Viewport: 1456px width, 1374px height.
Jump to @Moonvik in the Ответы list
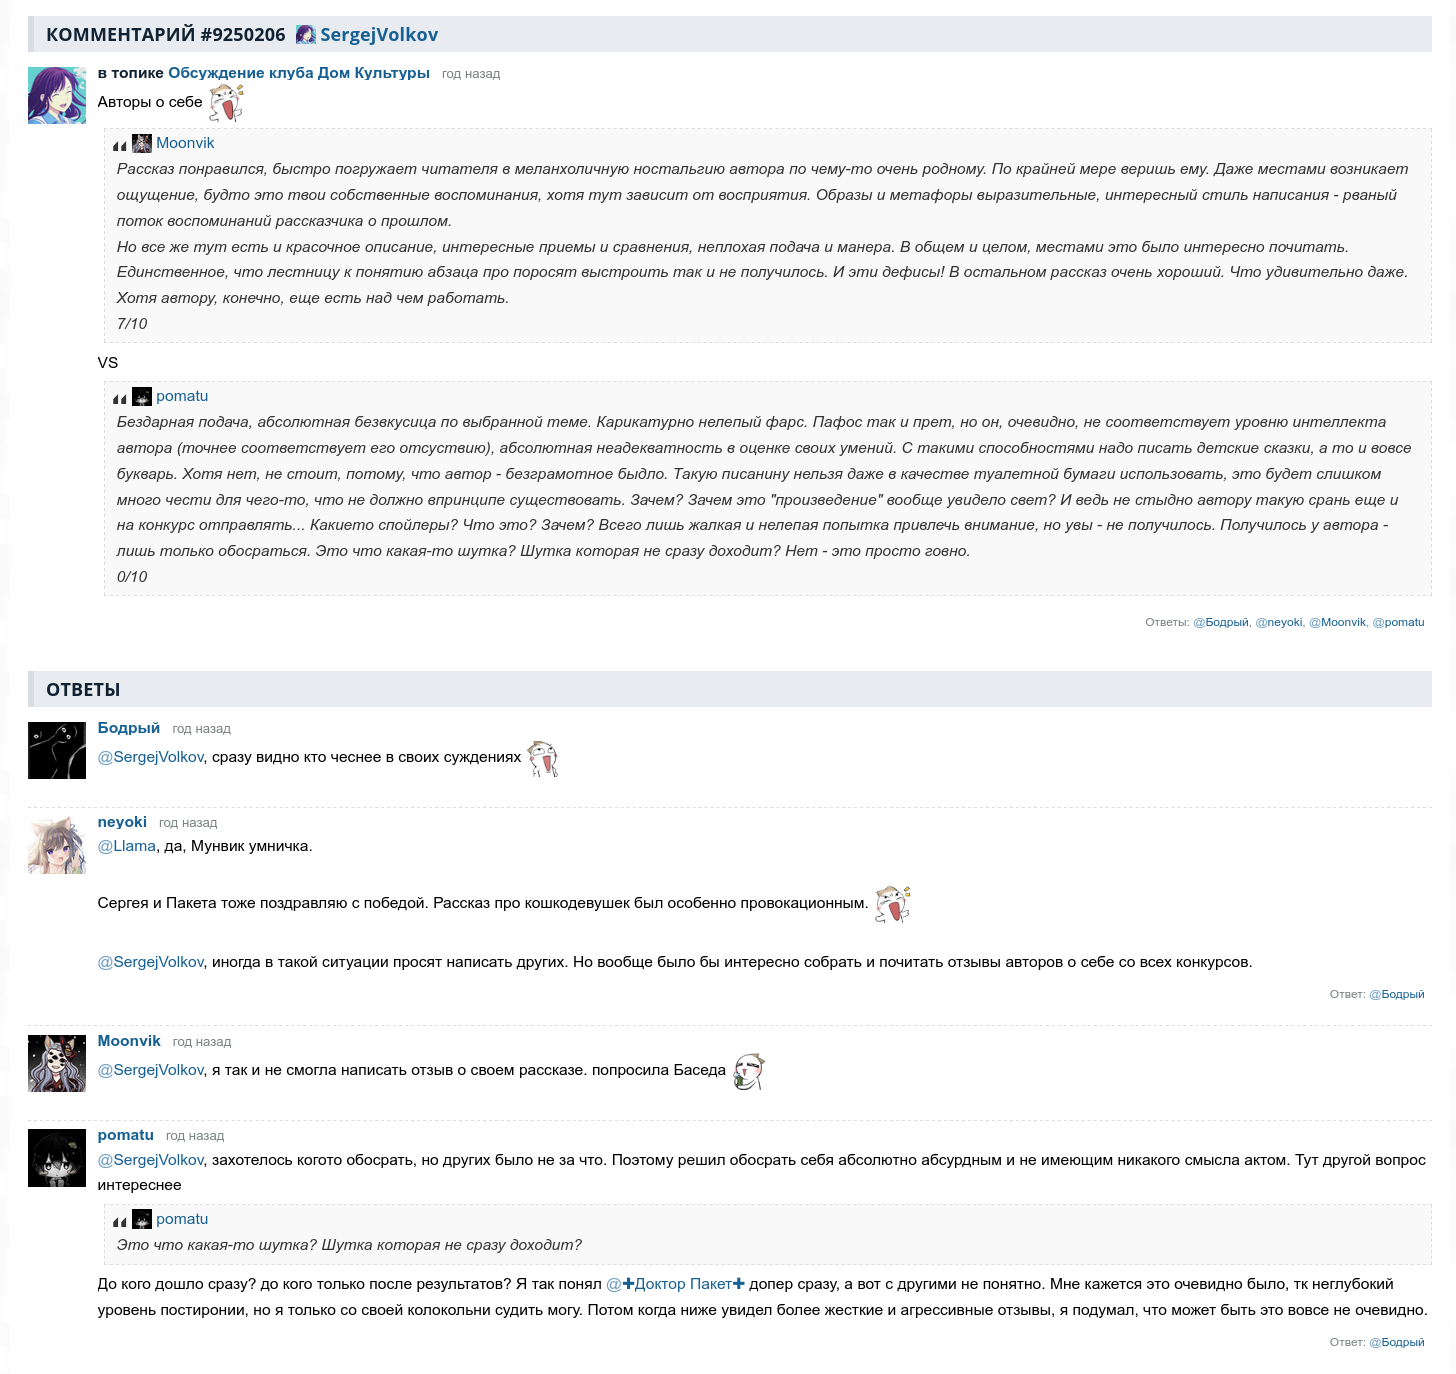(x=1337, y=622)
